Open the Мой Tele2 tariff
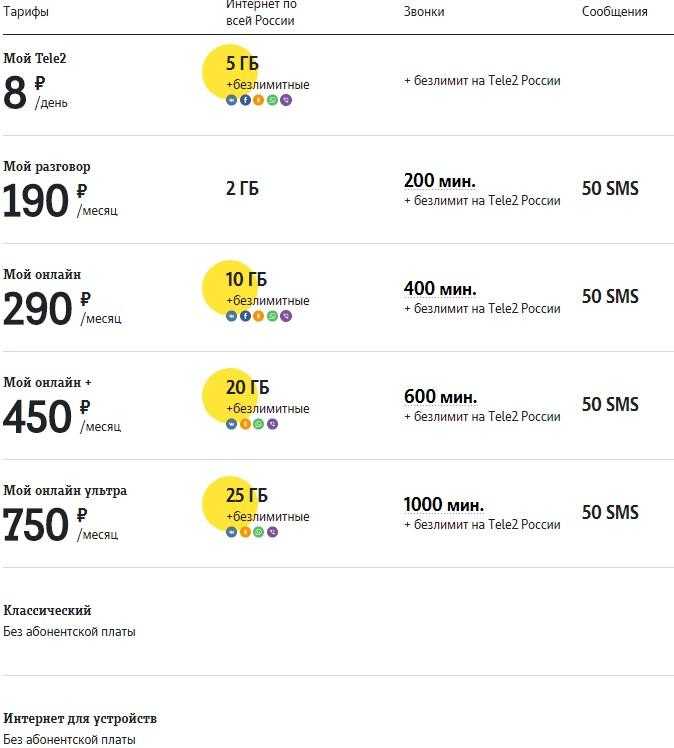Screen dimensions: 674x748 pos(35,58)
